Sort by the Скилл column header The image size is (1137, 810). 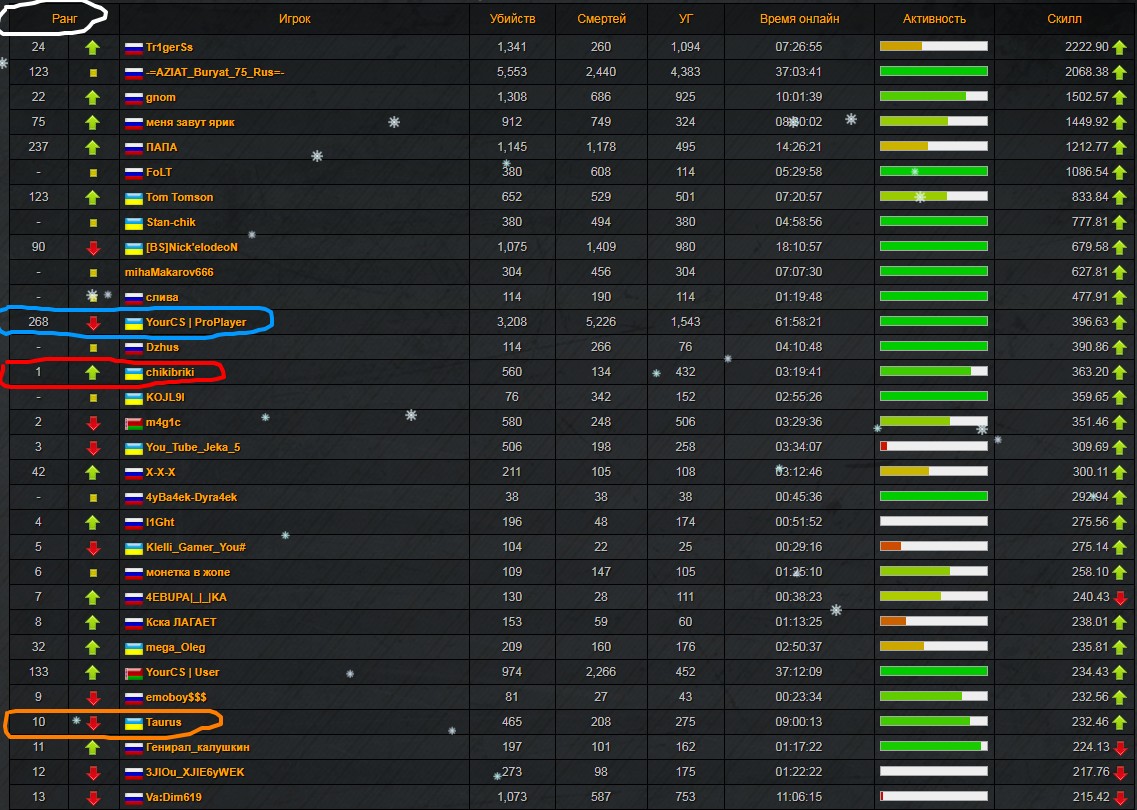click(x=1064, y=18)
